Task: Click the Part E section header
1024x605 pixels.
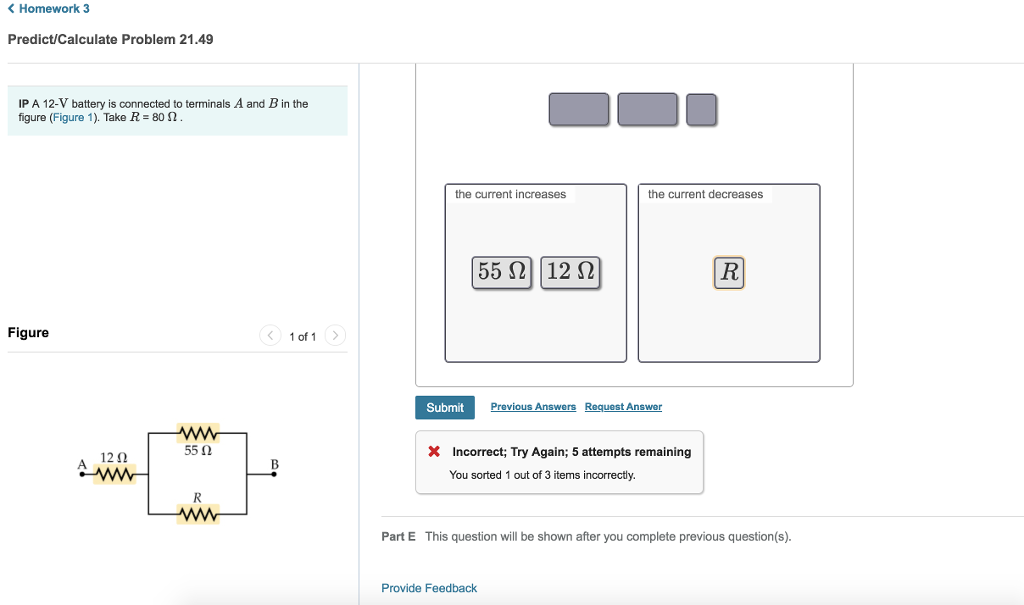Action: point(397,536)
